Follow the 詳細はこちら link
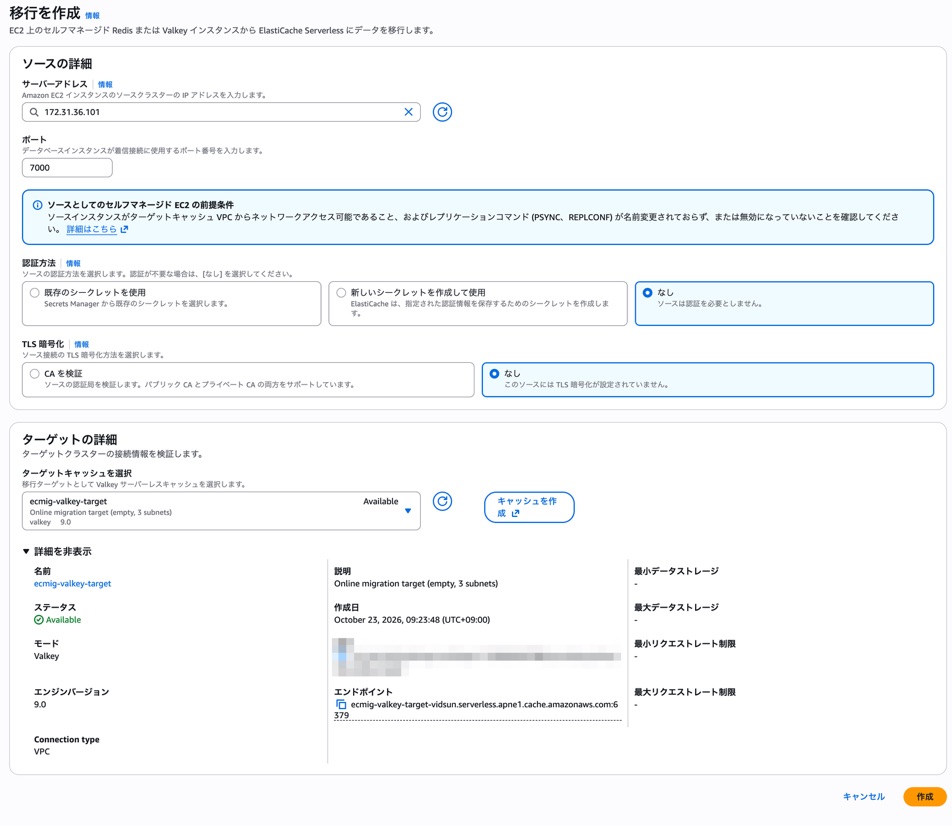The height and width of the screenshot is (826, 952). pos(97,229)
